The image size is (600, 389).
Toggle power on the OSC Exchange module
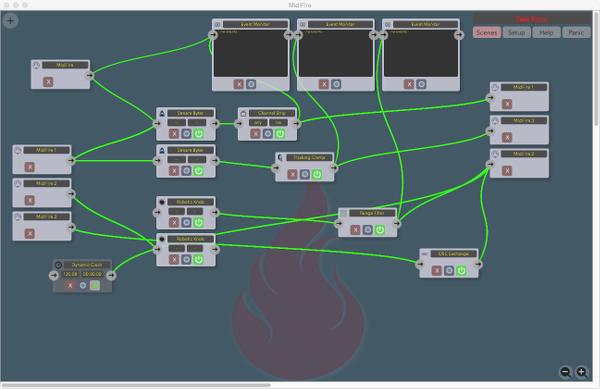tap(461, 271)
